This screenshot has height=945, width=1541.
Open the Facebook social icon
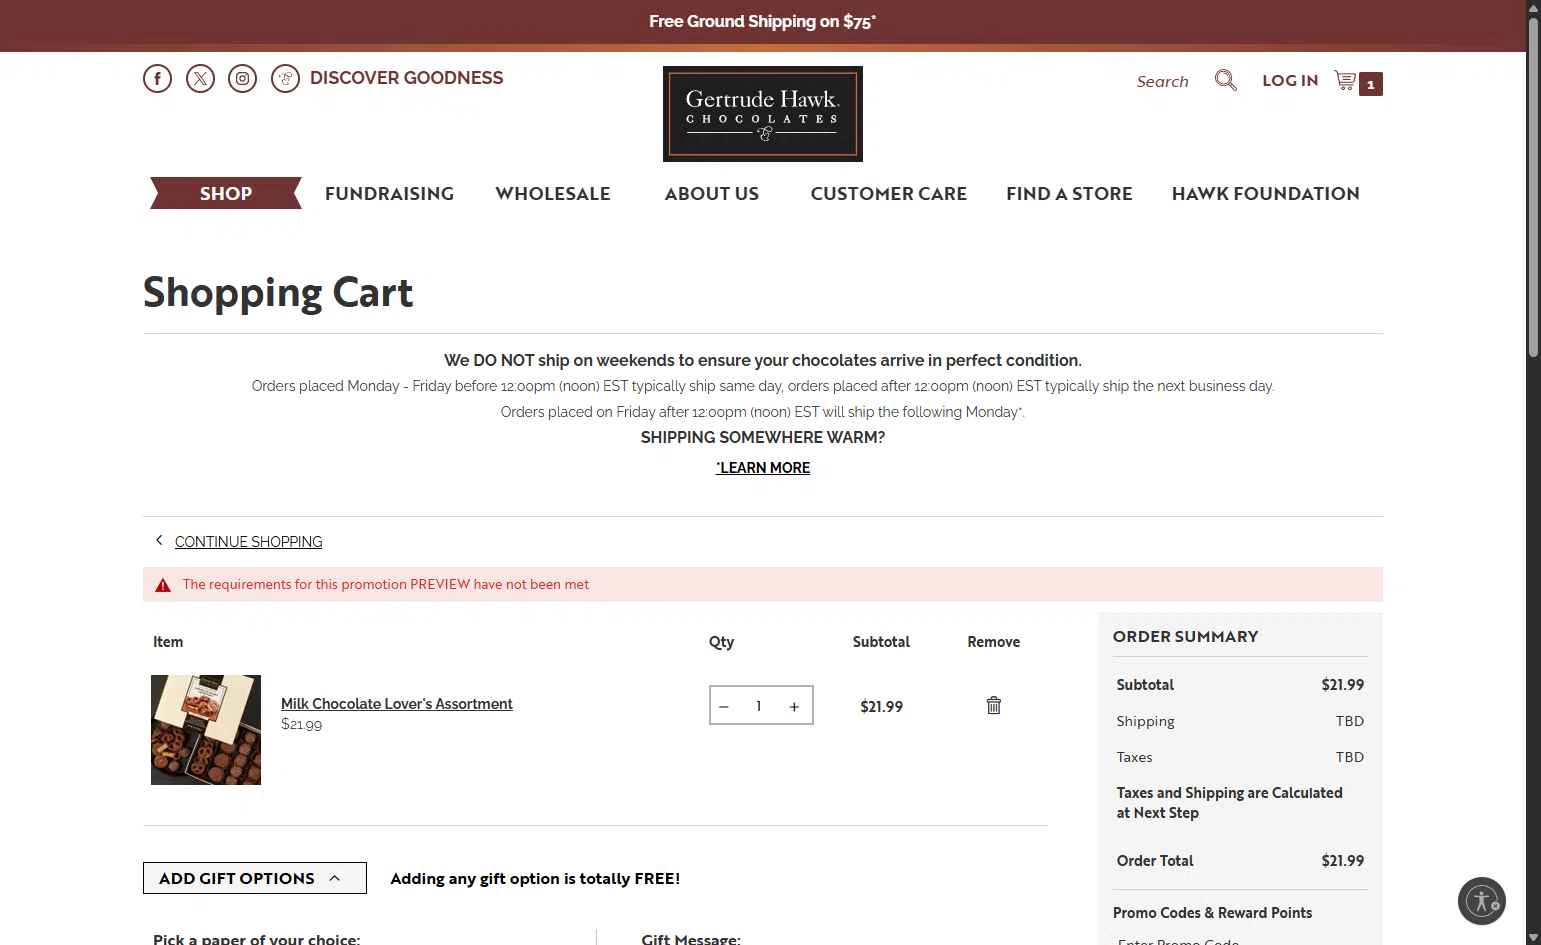click(157, 78)
